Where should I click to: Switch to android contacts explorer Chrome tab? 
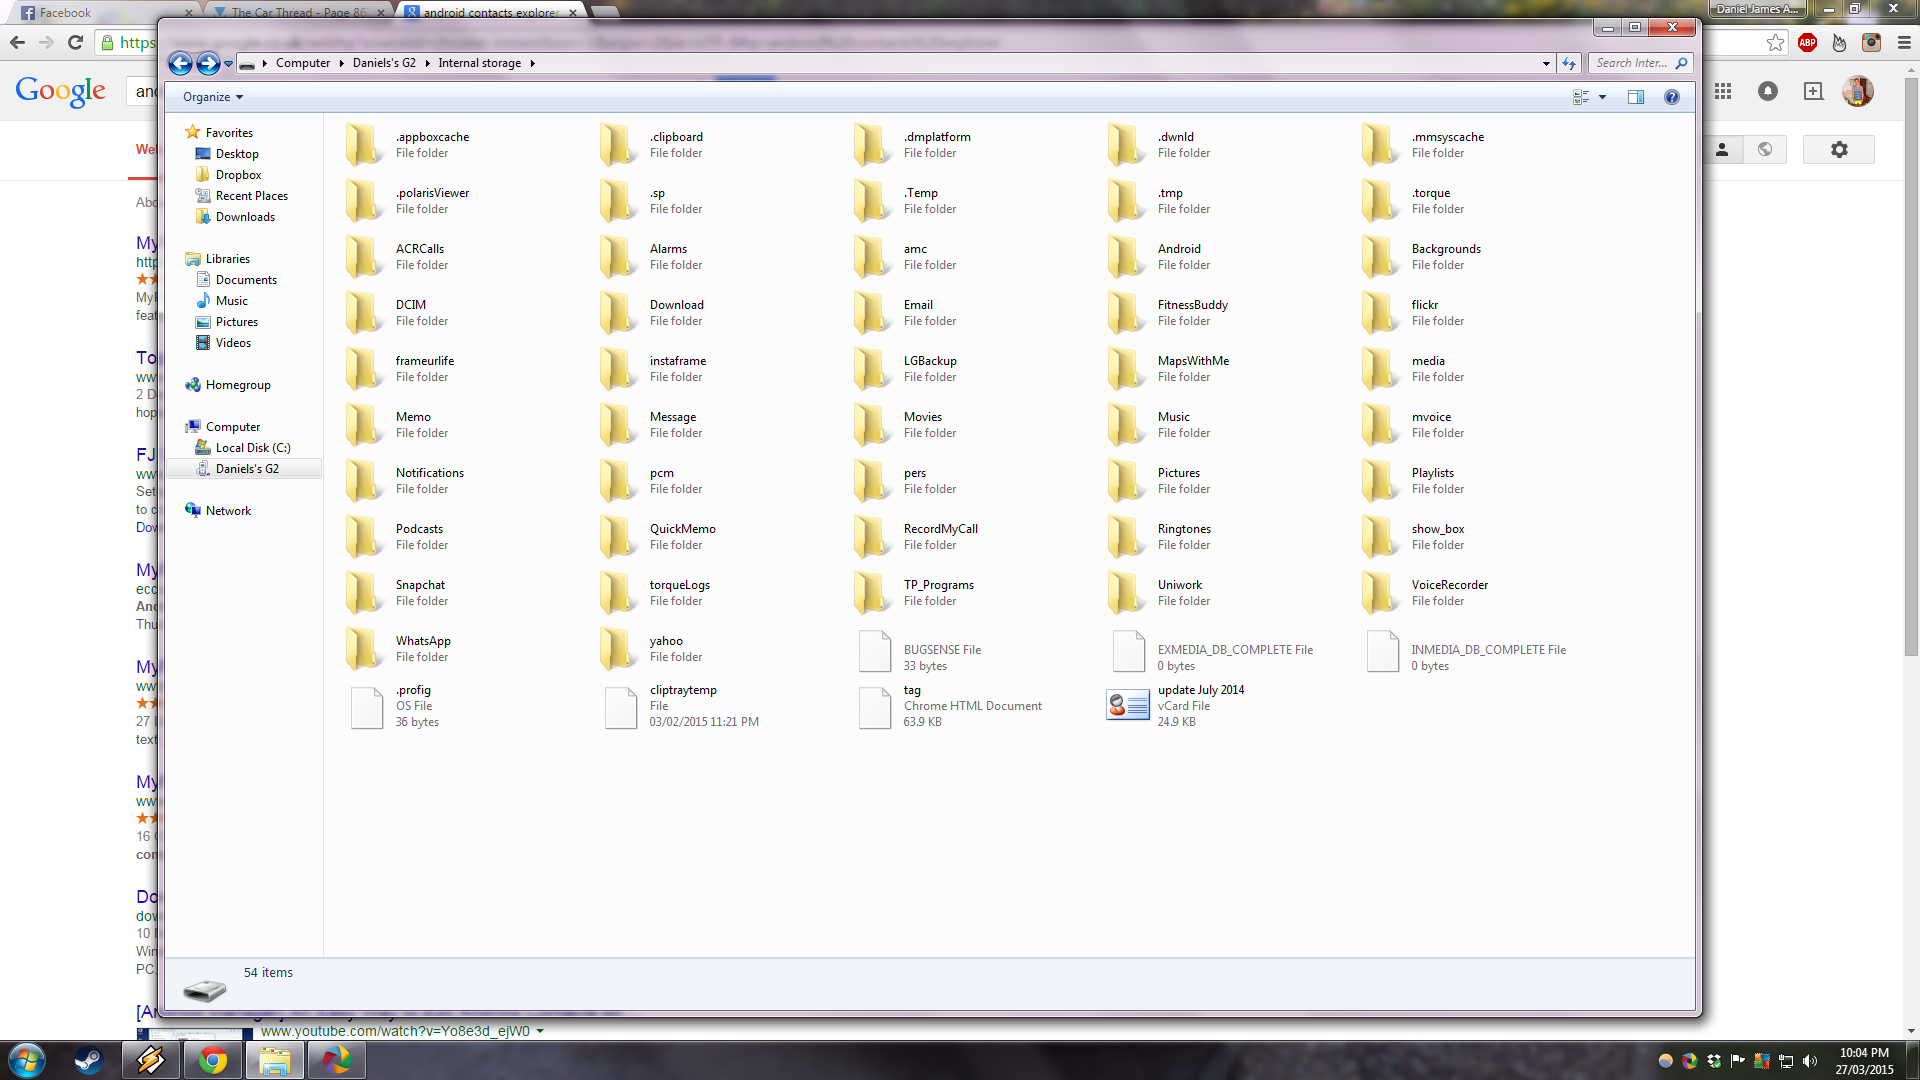click(490, 12)
